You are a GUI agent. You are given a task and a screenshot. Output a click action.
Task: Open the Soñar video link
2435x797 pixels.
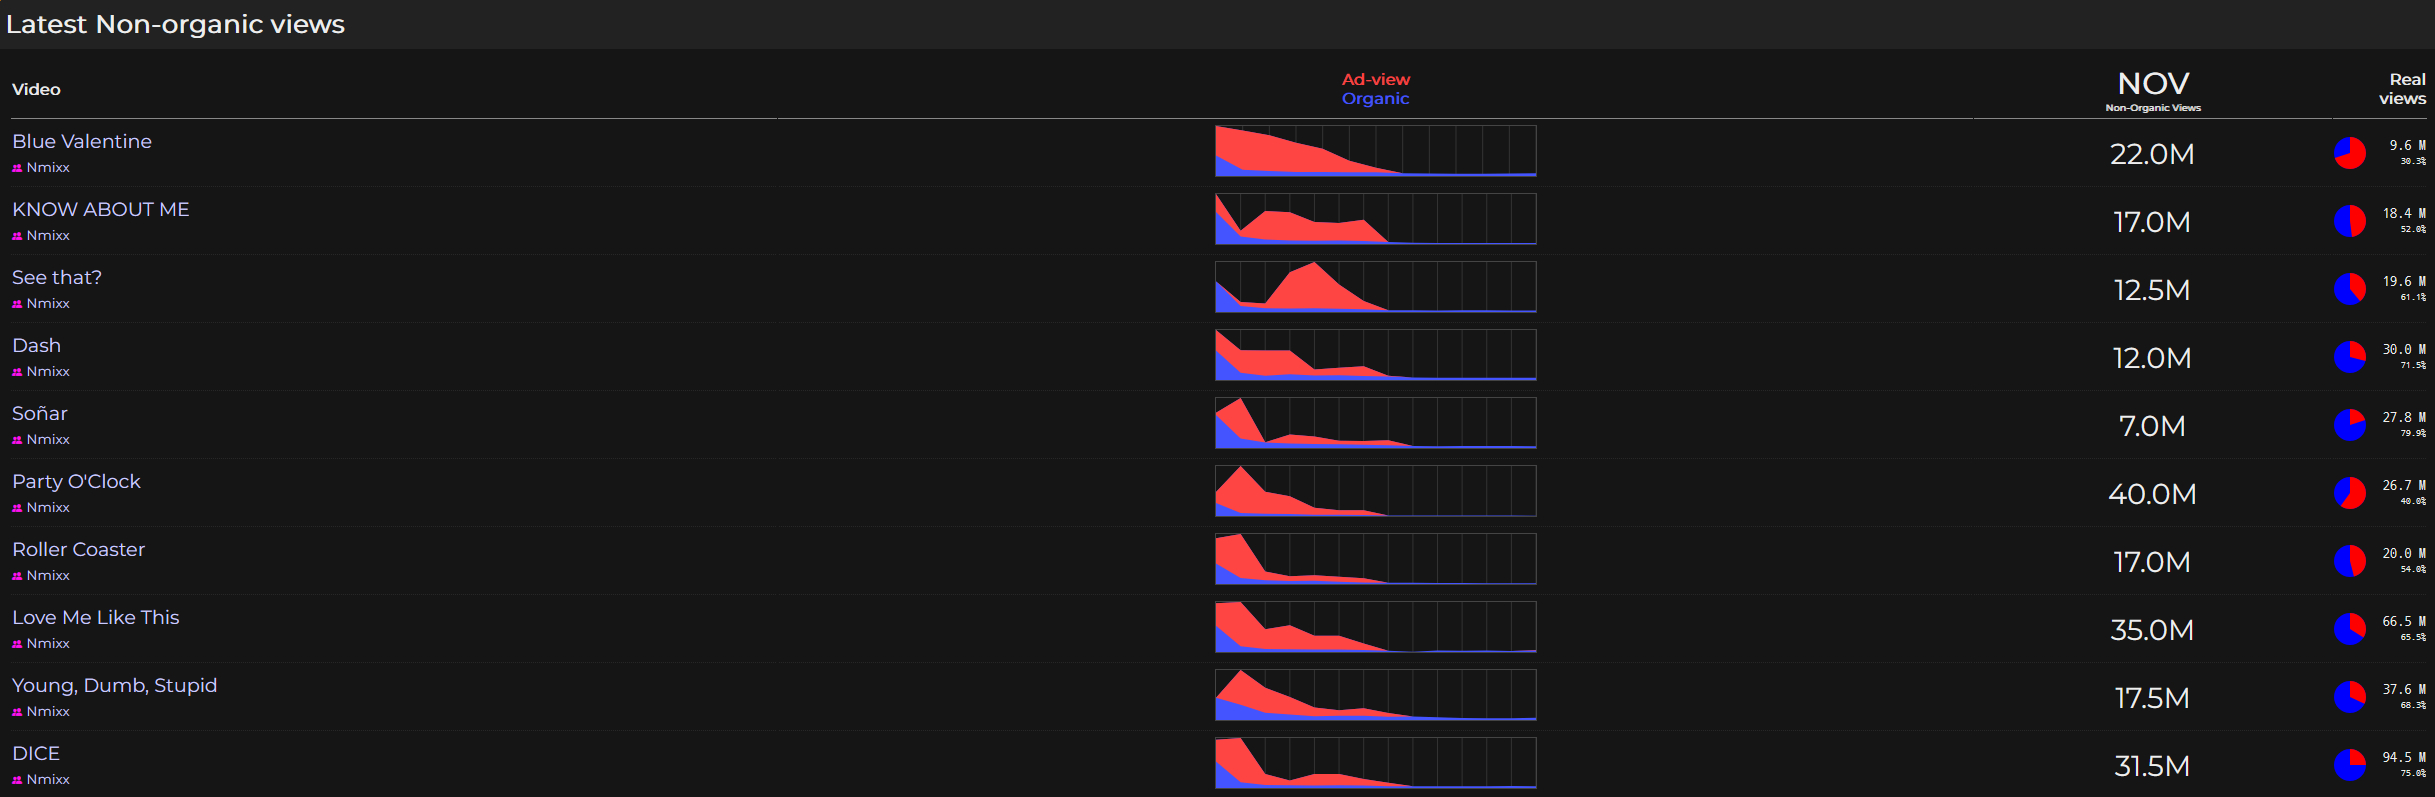(x=40, y=414)
